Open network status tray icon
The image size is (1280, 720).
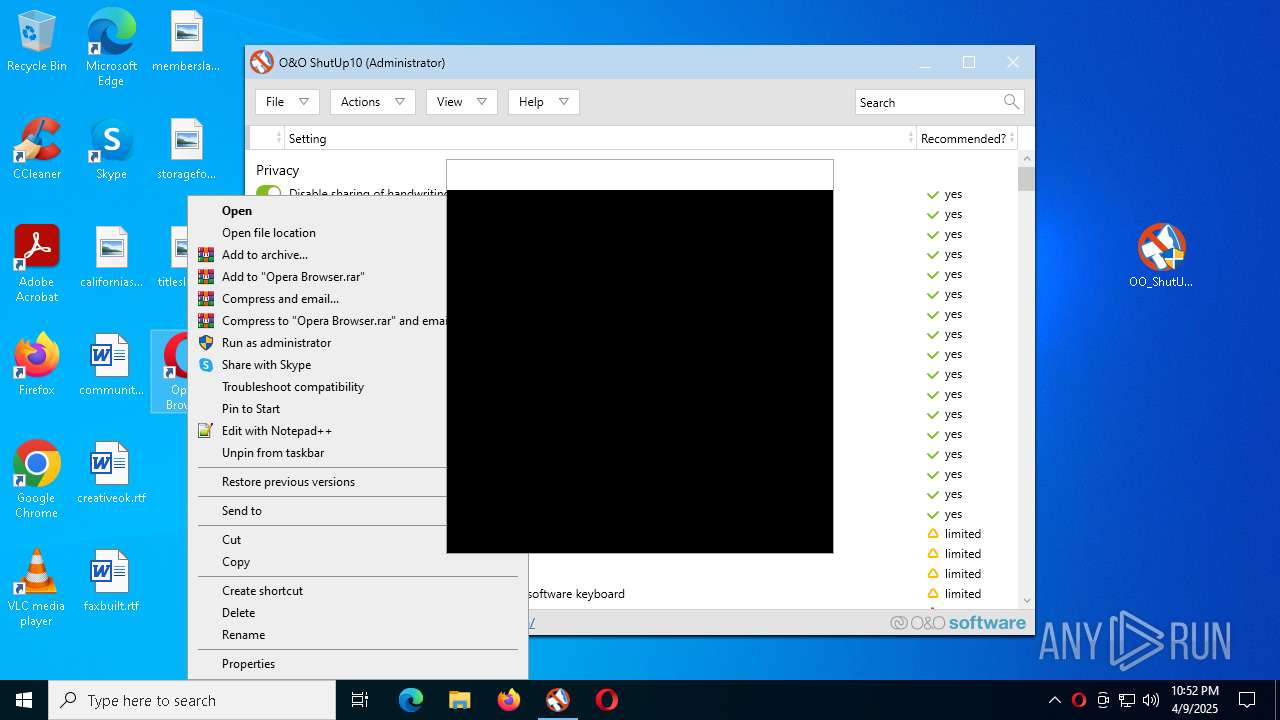[1127, 700]
